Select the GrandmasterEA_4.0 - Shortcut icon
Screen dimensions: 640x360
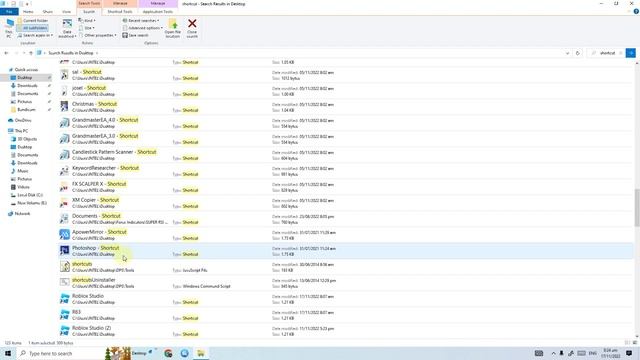click(x=64, y=122)
